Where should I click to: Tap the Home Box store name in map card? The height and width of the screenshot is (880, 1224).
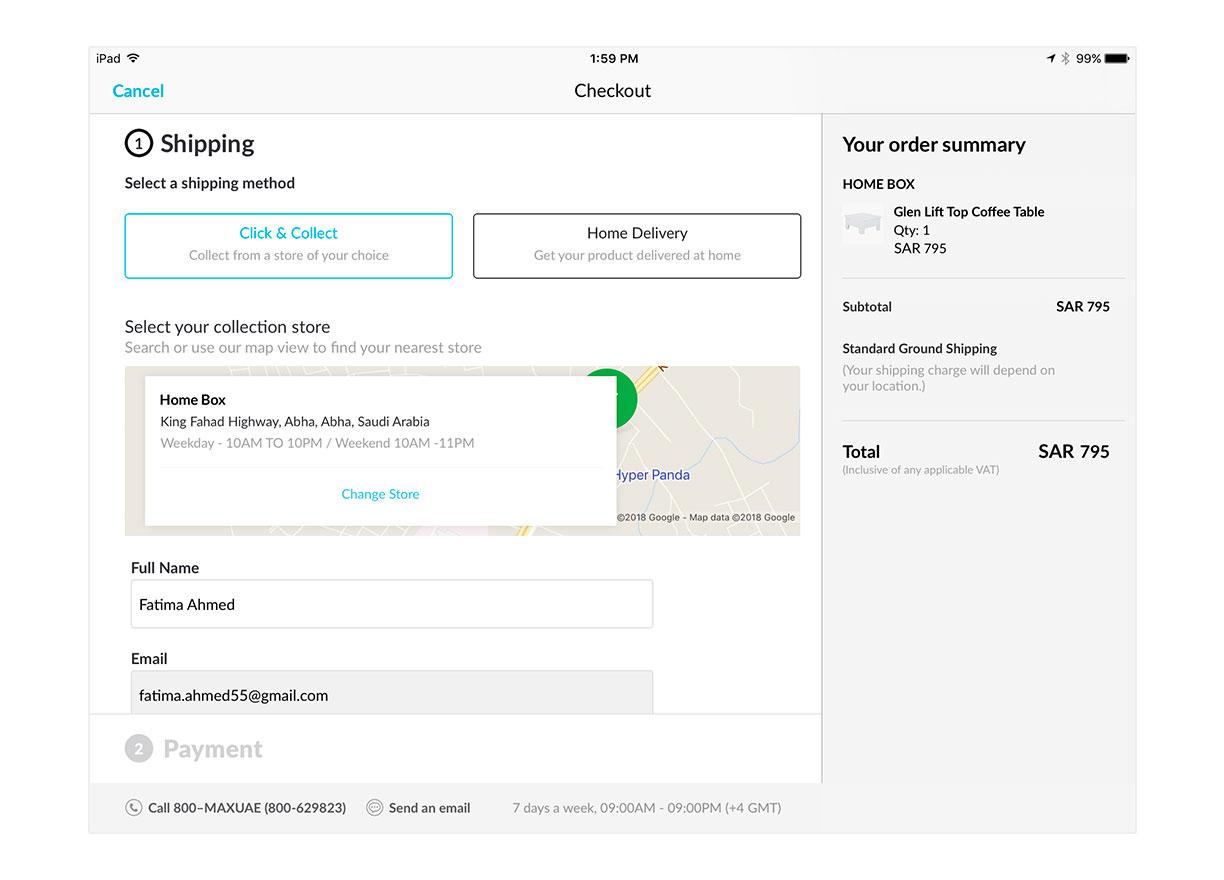(193, 400)
